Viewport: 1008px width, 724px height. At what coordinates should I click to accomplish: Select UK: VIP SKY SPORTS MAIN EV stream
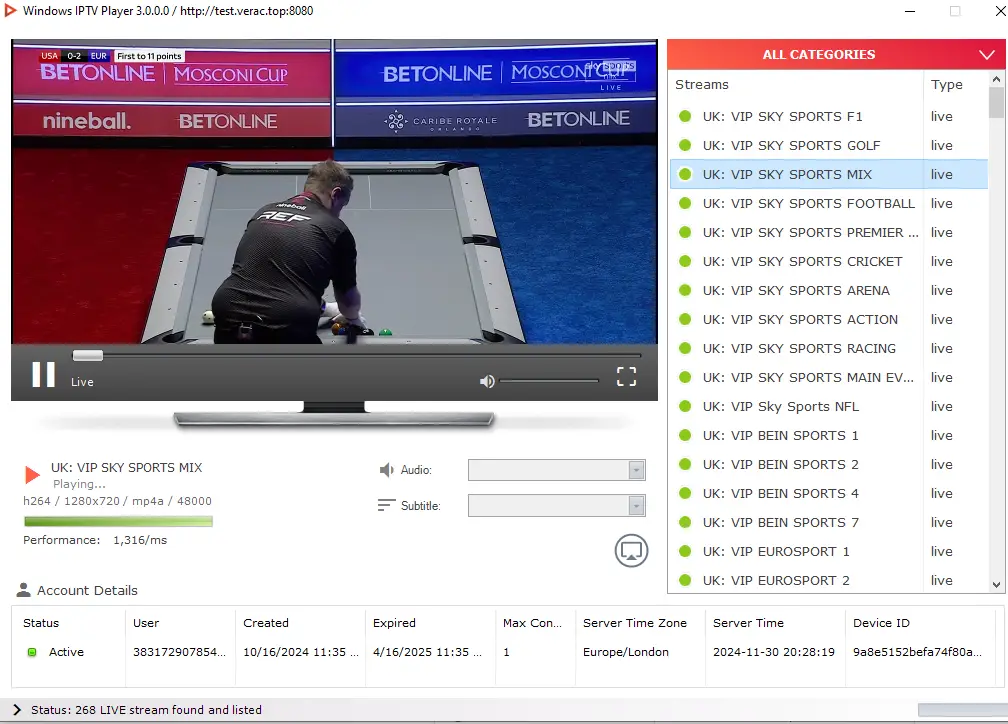pyautogui.click(x=829, y=377)
